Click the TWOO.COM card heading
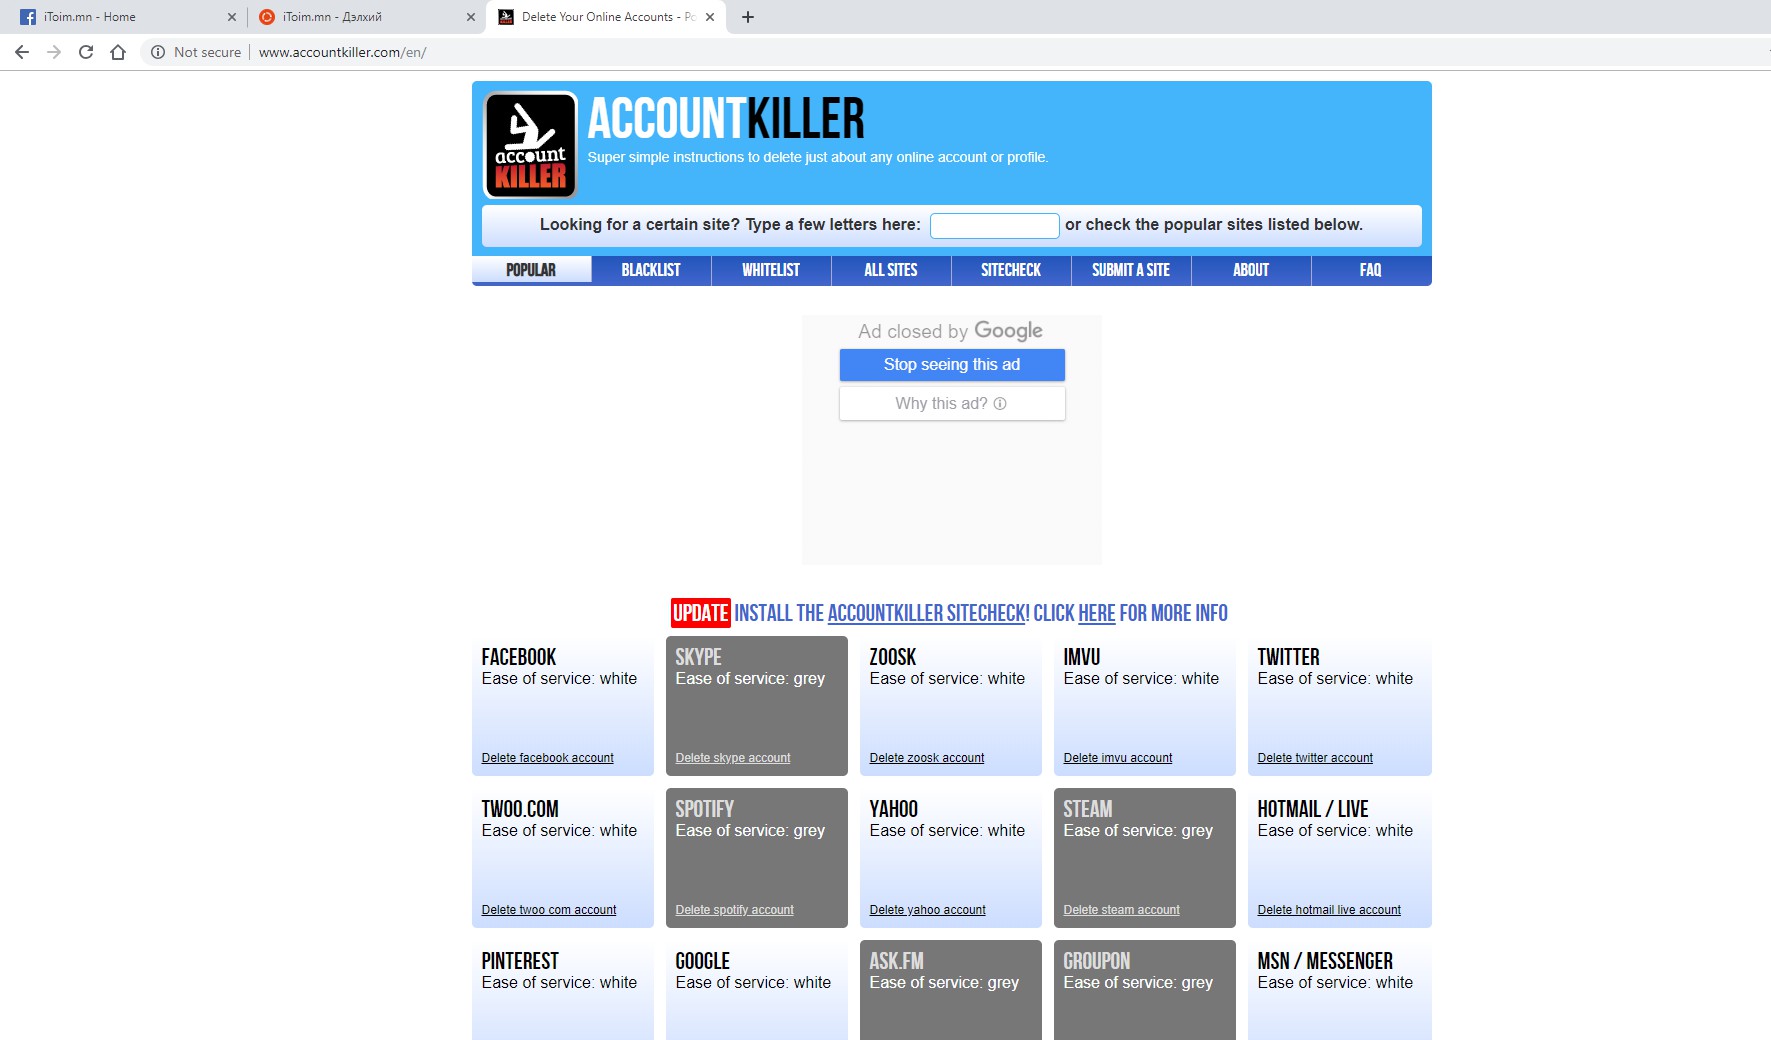Image resolution: width=1771 pixels, height=1040 pixels. 519,809
